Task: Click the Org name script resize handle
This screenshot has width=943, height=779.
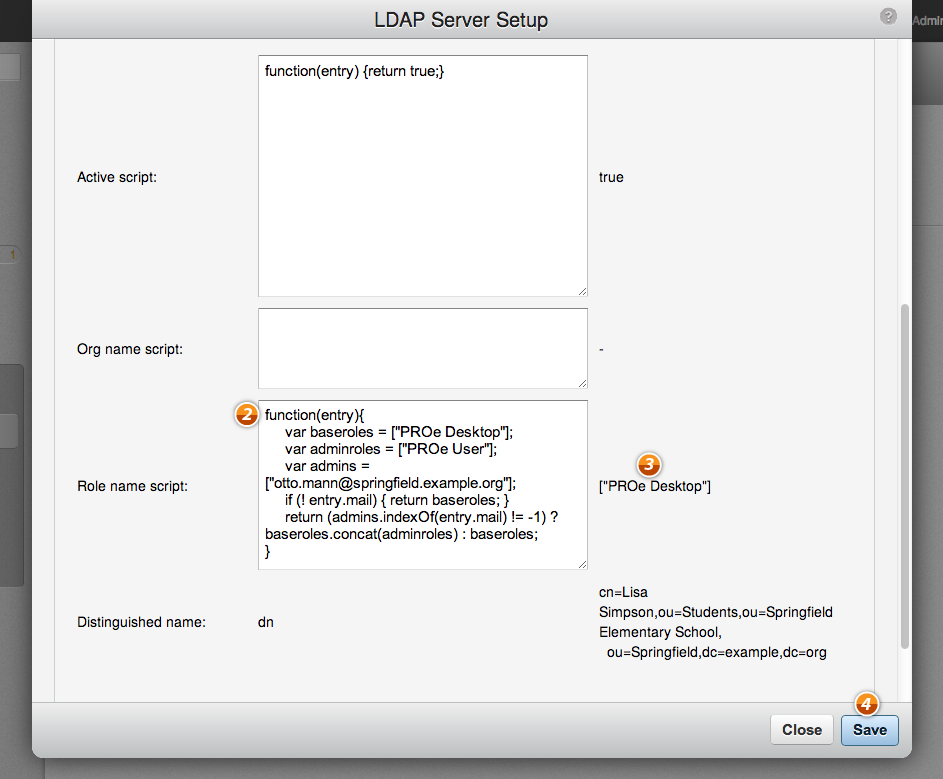Action: coord(582,382)
